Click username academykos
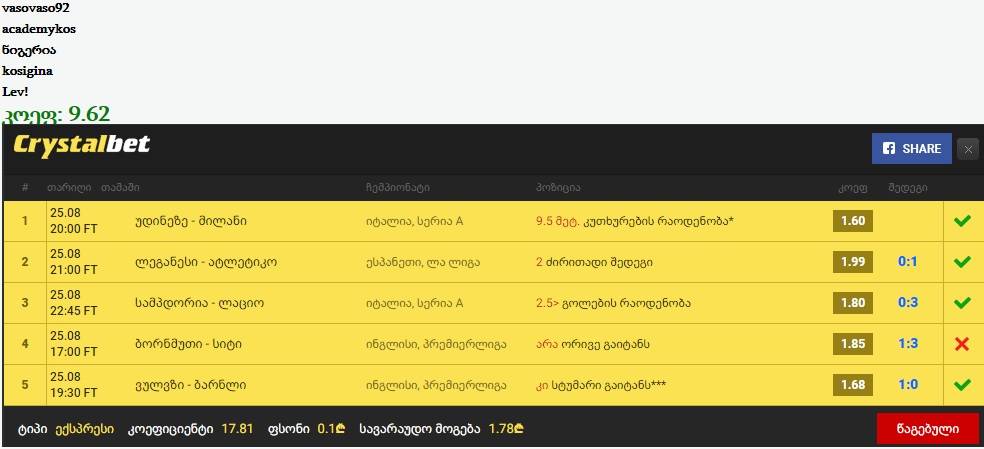This screenshot has height=449, width=984. click(39, 29)
